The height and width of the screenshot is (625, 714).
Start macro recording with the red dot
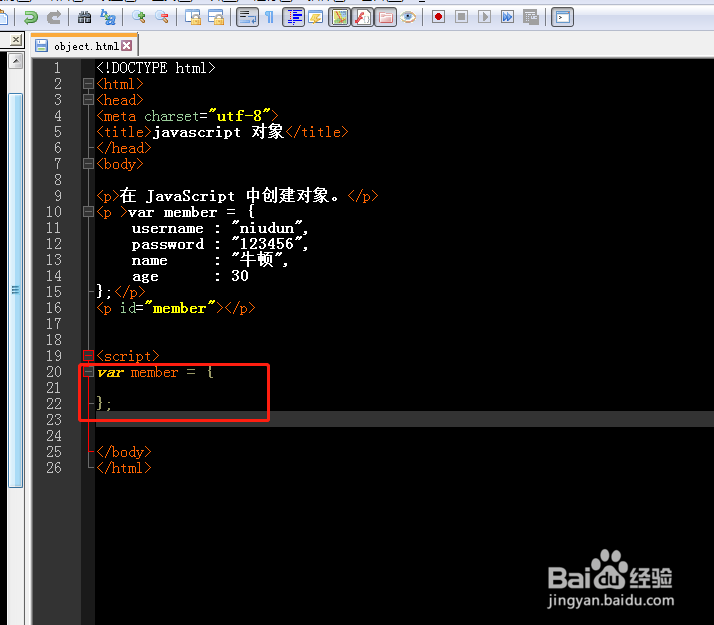click(439, 17)
